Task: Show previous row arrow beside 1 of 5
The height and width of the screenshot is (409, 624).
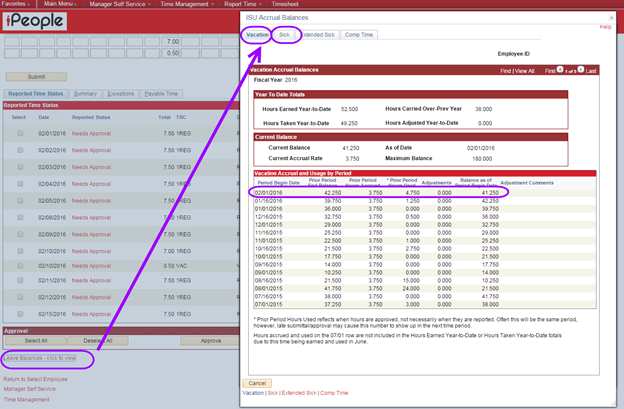Action: pos(560,70)
